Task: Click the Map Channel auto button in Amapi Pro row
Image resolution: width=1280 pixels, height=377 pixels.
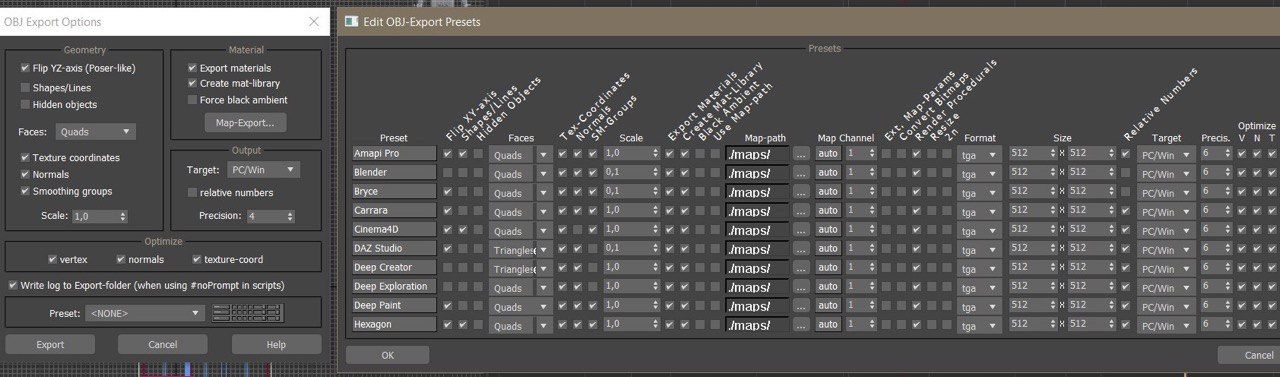Action: click(x=828, y=154)
